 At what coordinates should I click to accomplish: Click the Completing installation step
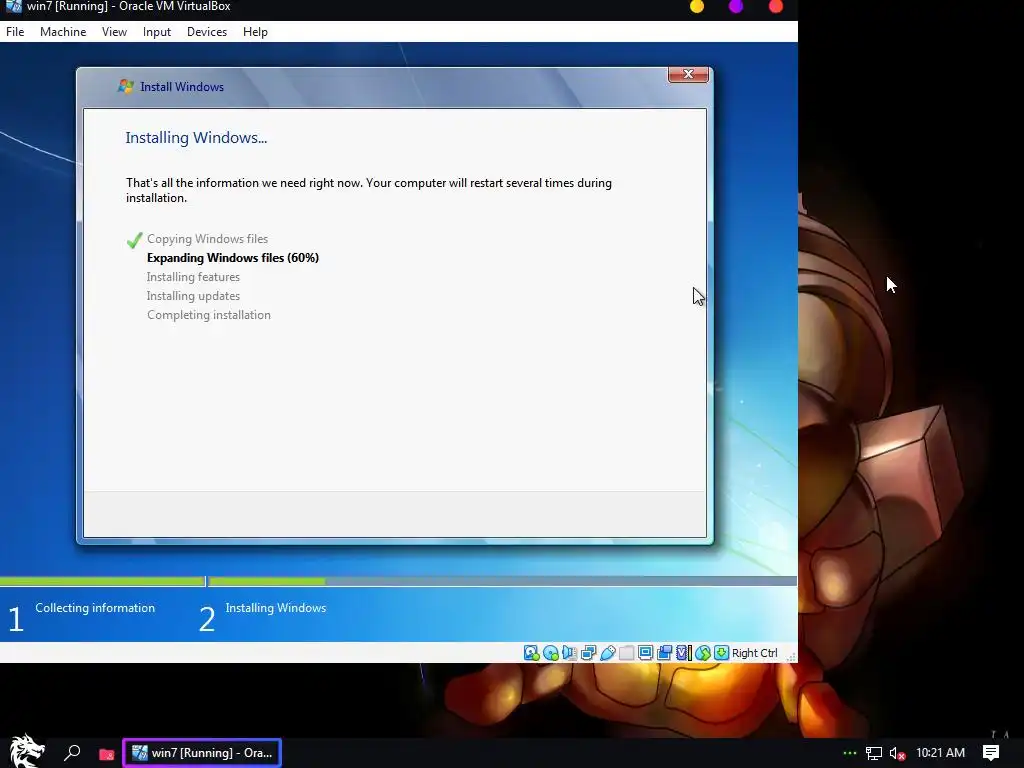tap(208, 315)
